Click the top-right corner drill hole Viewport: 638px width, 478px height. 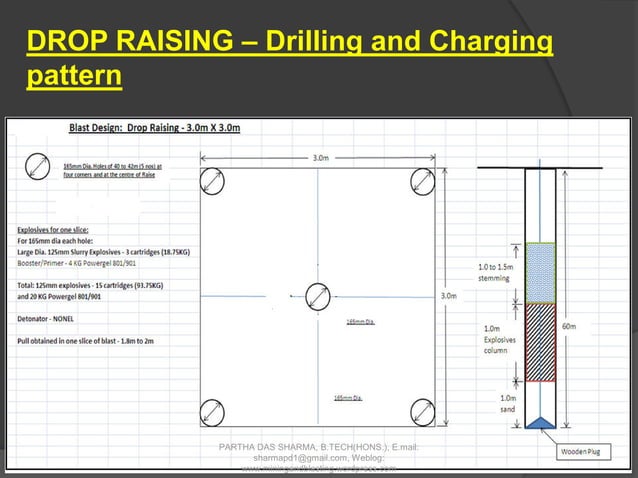coord(423,182)
